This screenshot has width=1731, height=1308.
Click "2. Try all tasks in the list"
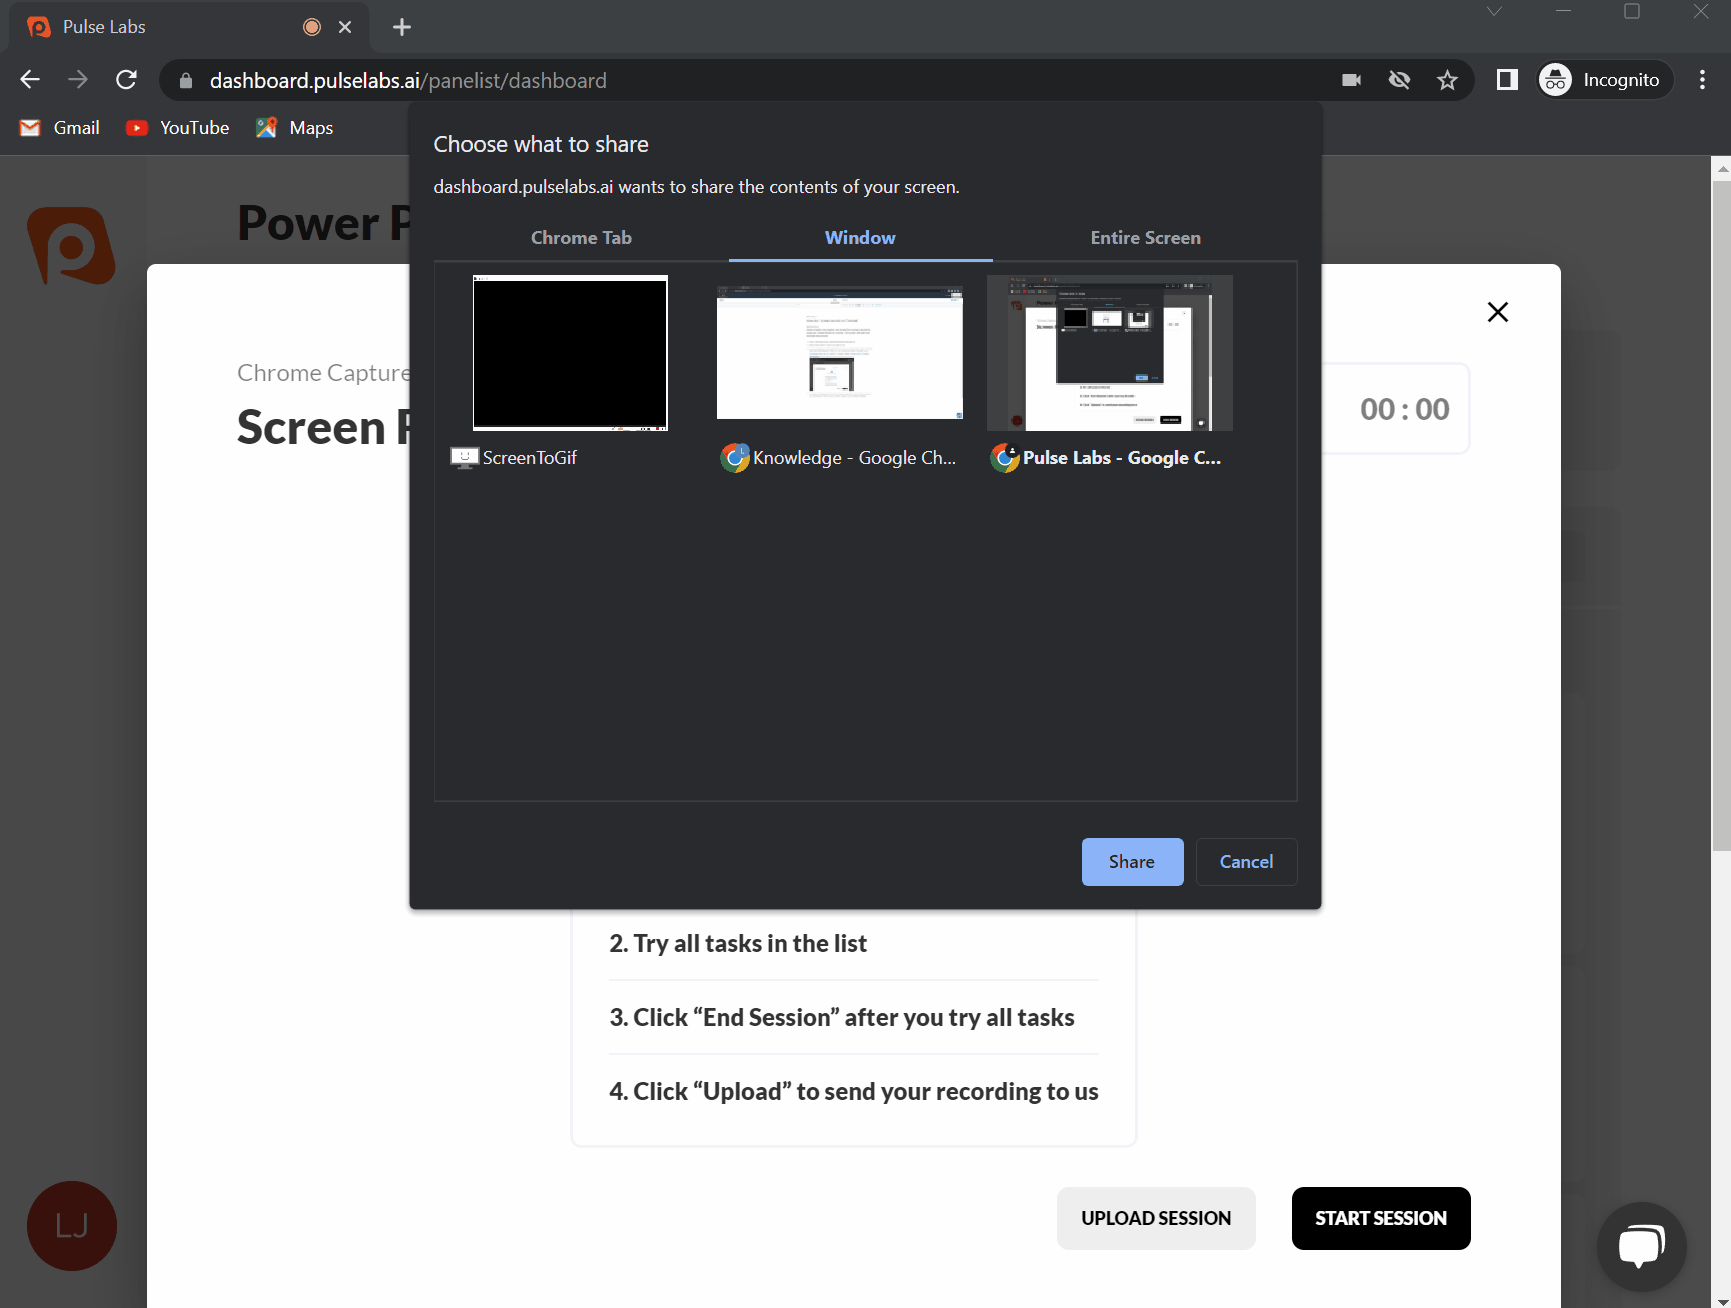(x=738, y=944)
